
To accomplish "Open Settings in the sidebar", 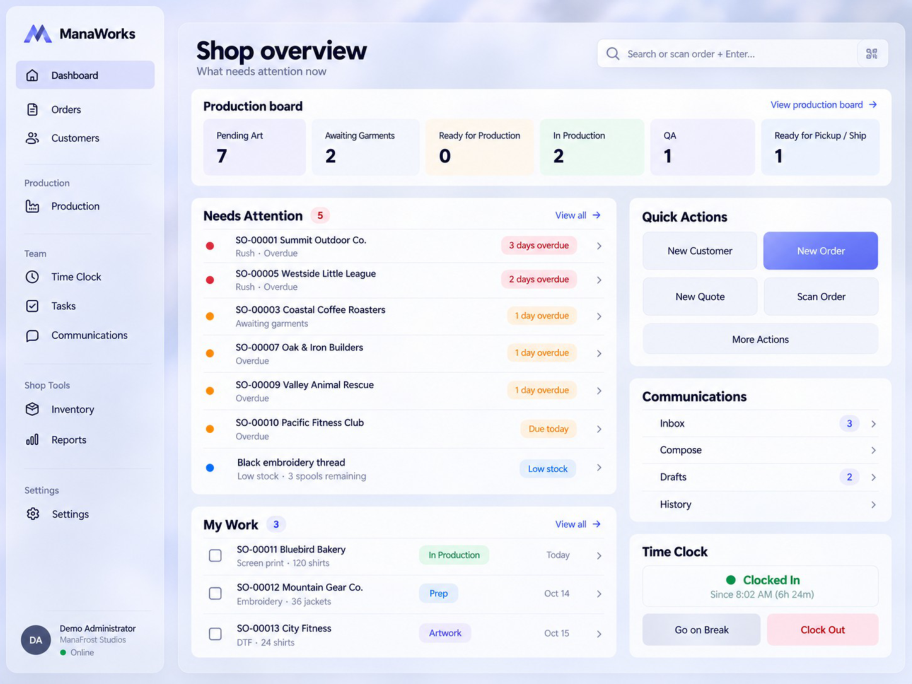I will pyautogui.click(x=85, y=514).
